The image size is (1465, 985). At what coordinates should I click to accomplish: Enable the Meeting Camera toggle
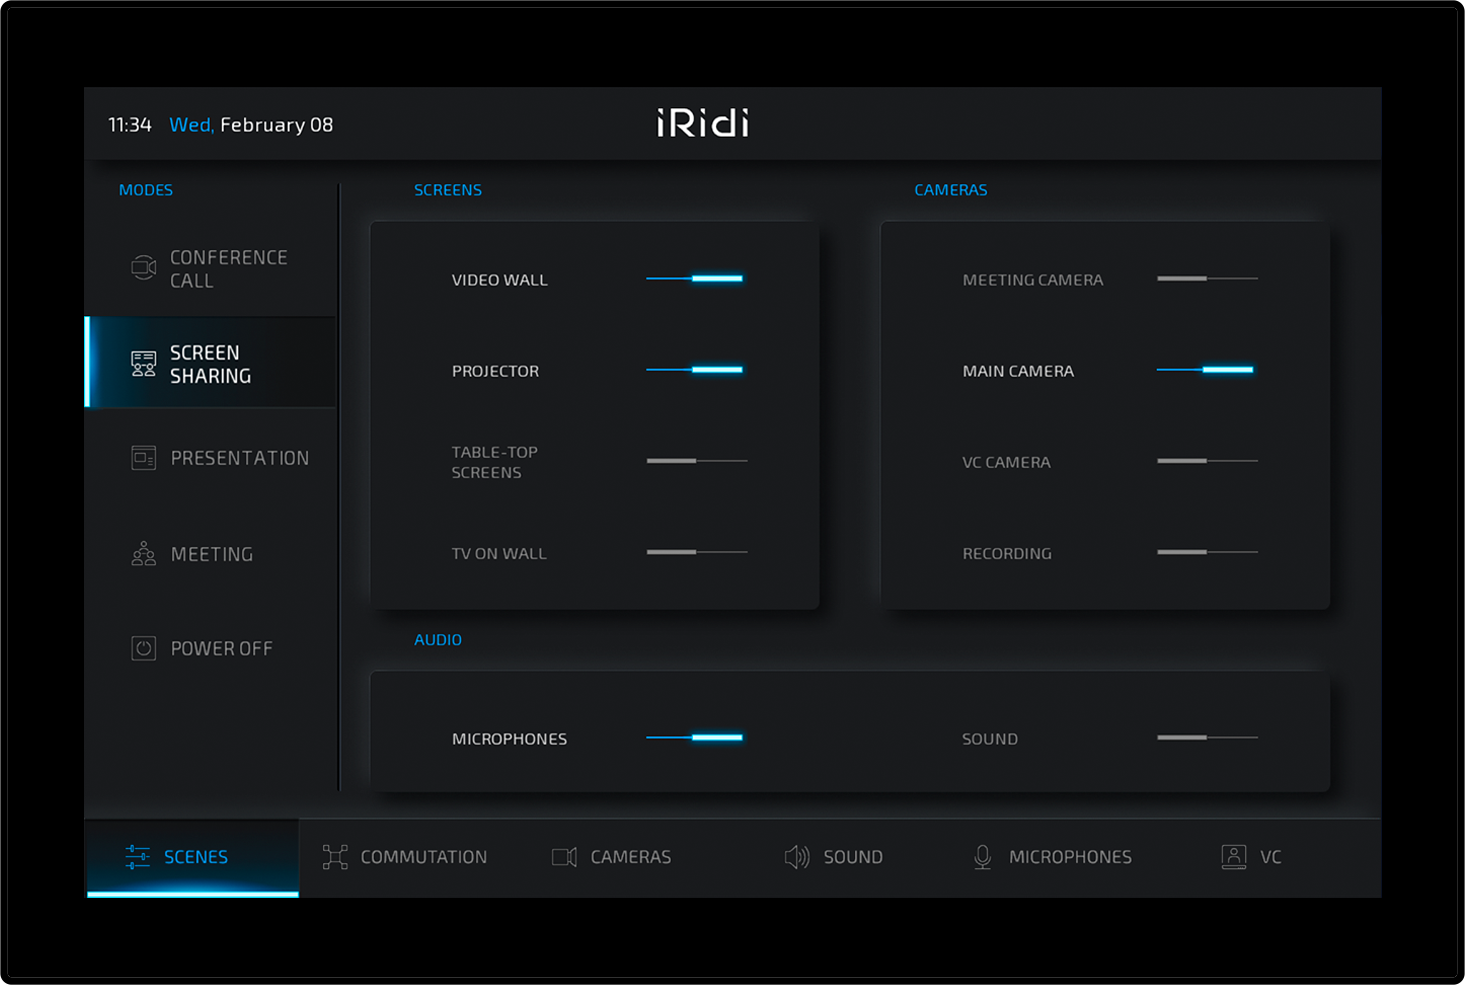tap(1206, 279)
